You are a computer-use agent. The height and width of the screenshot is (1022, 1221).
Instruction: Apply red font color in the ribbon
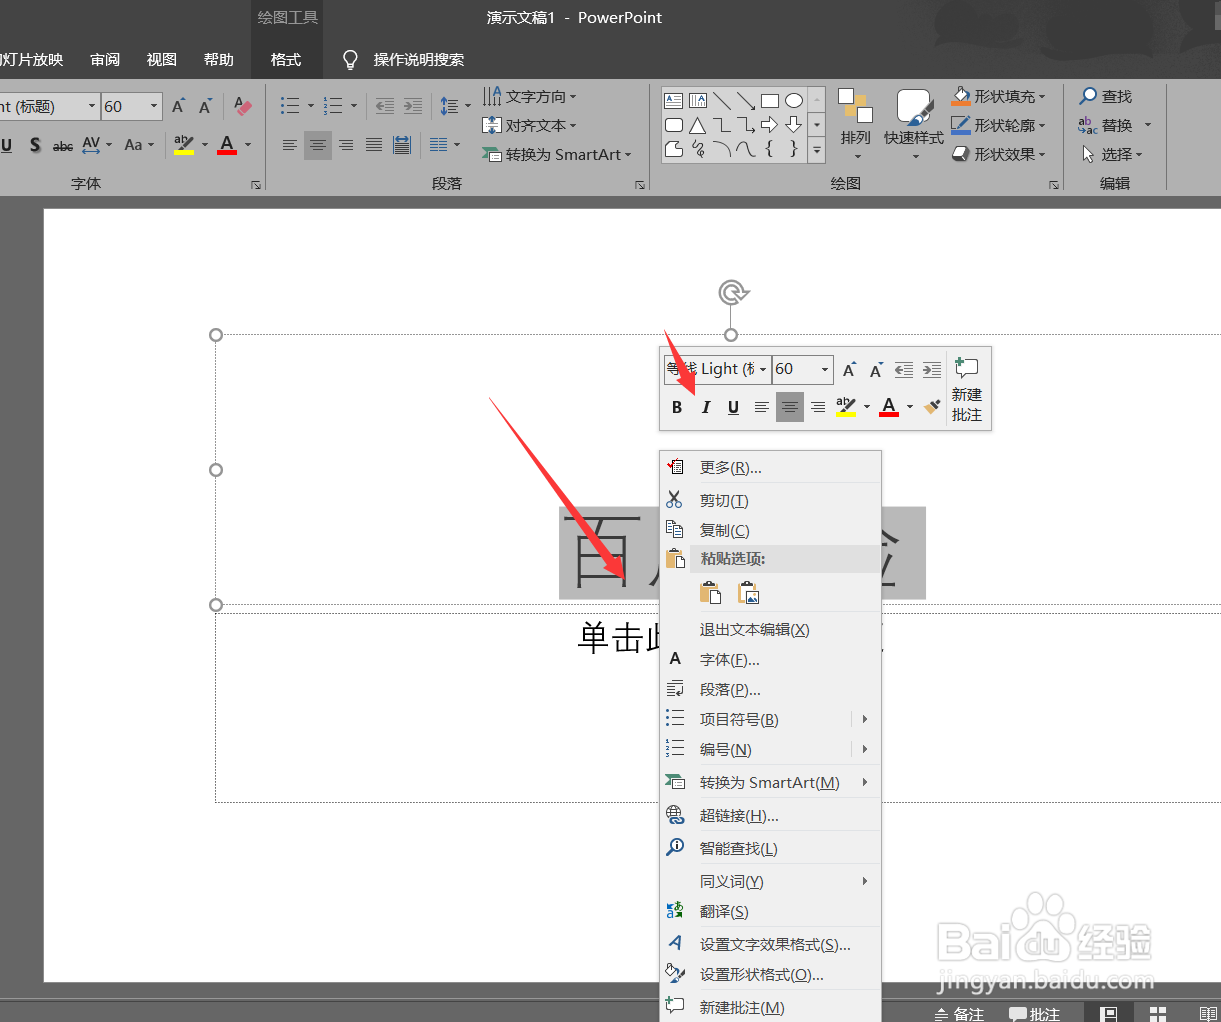coord(227,145)
